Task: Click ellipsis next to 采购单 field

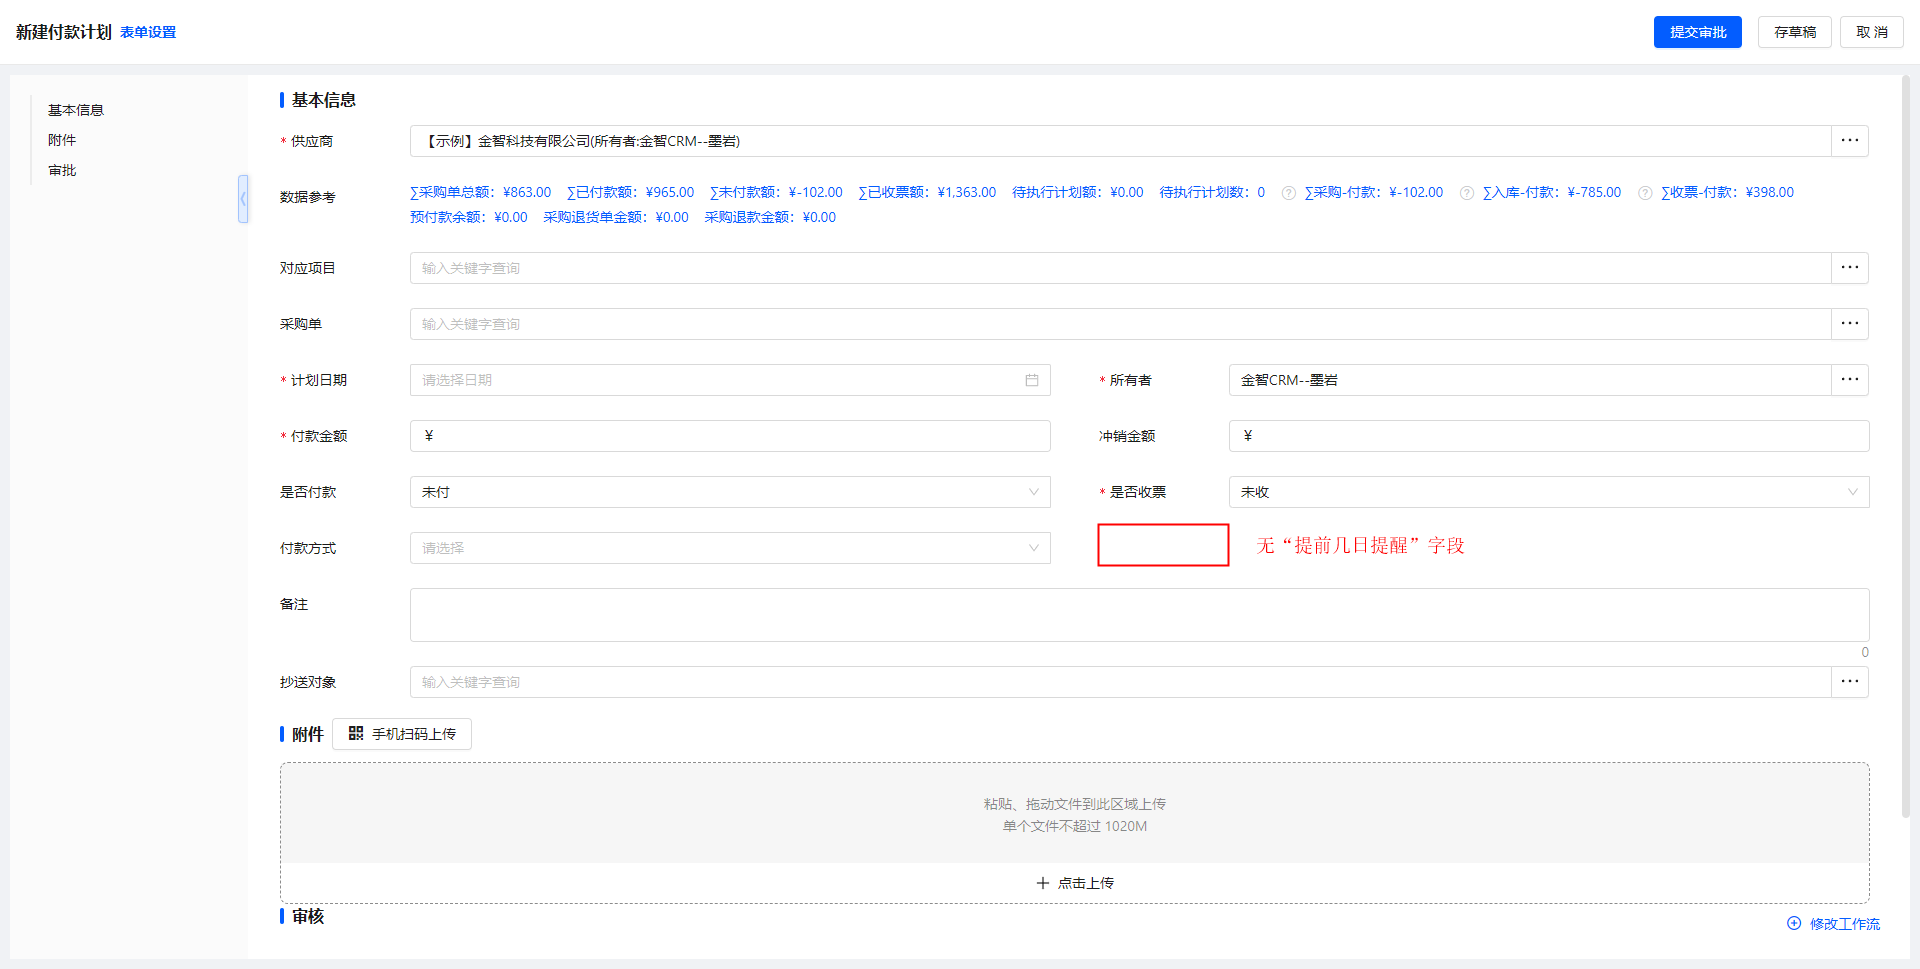Action: tap(1849, 324)
